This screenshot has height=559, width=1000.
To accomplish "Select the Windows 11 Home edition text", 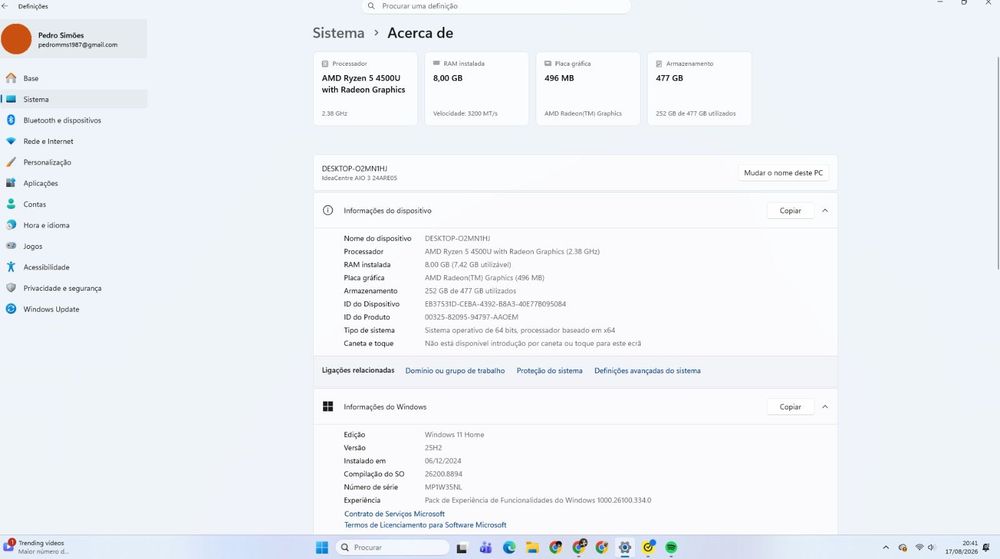I will [455, 435].
